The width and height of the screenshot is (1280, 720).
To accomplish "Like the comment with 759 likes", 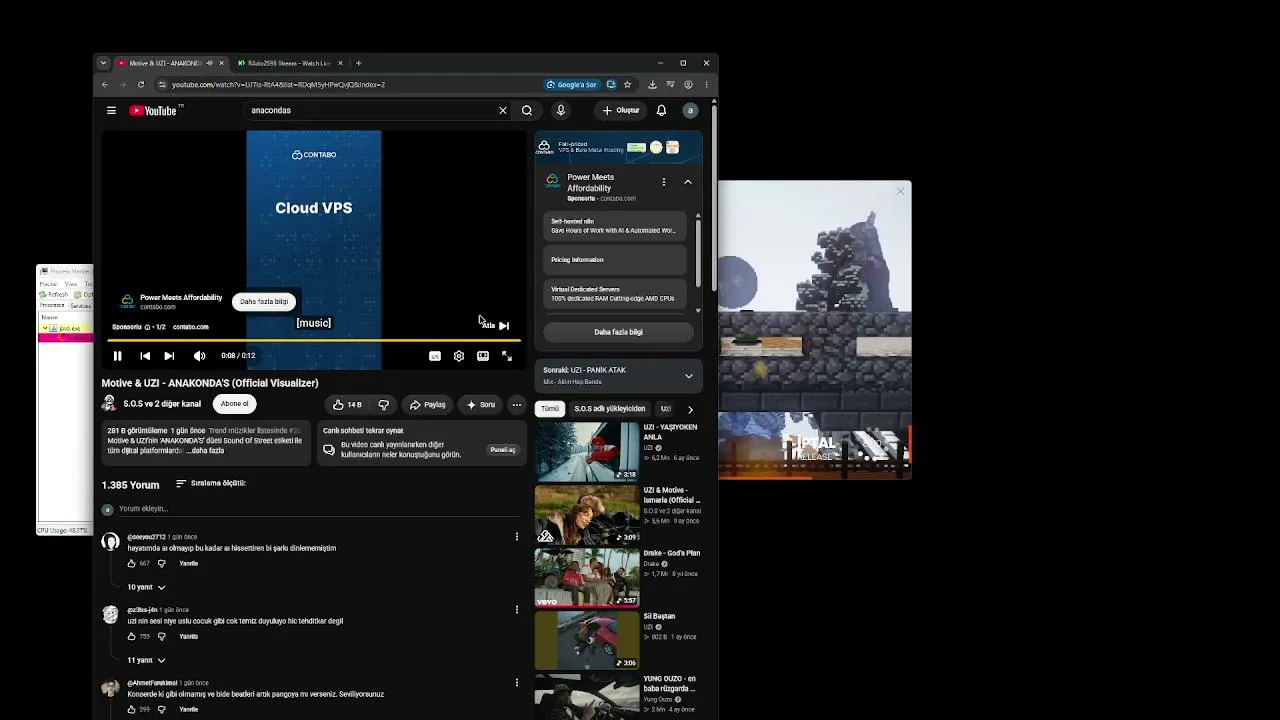I will [x=131, y=637].
